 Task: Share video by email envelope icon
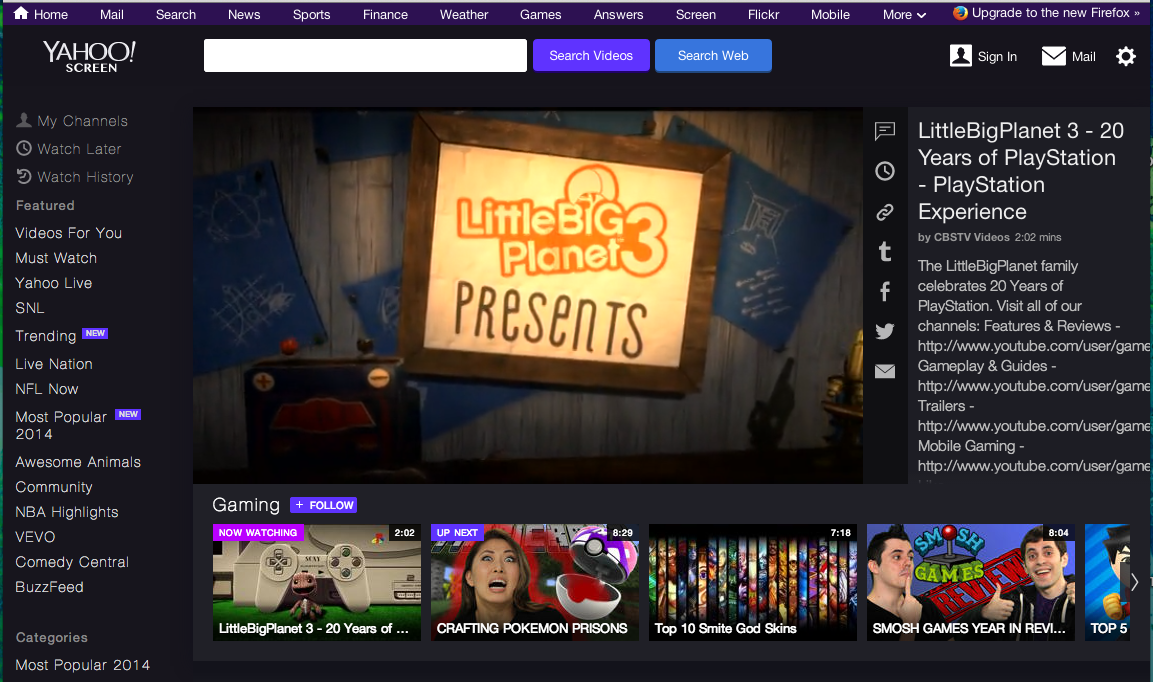tap(885, 371)
